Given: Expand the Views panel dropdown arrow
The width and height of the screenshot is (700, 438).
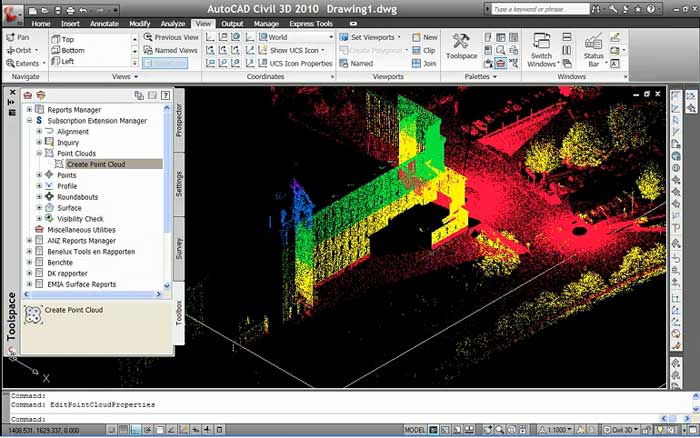Looking at the screenshot, I should pyautogui.click(x=136, y=77).
